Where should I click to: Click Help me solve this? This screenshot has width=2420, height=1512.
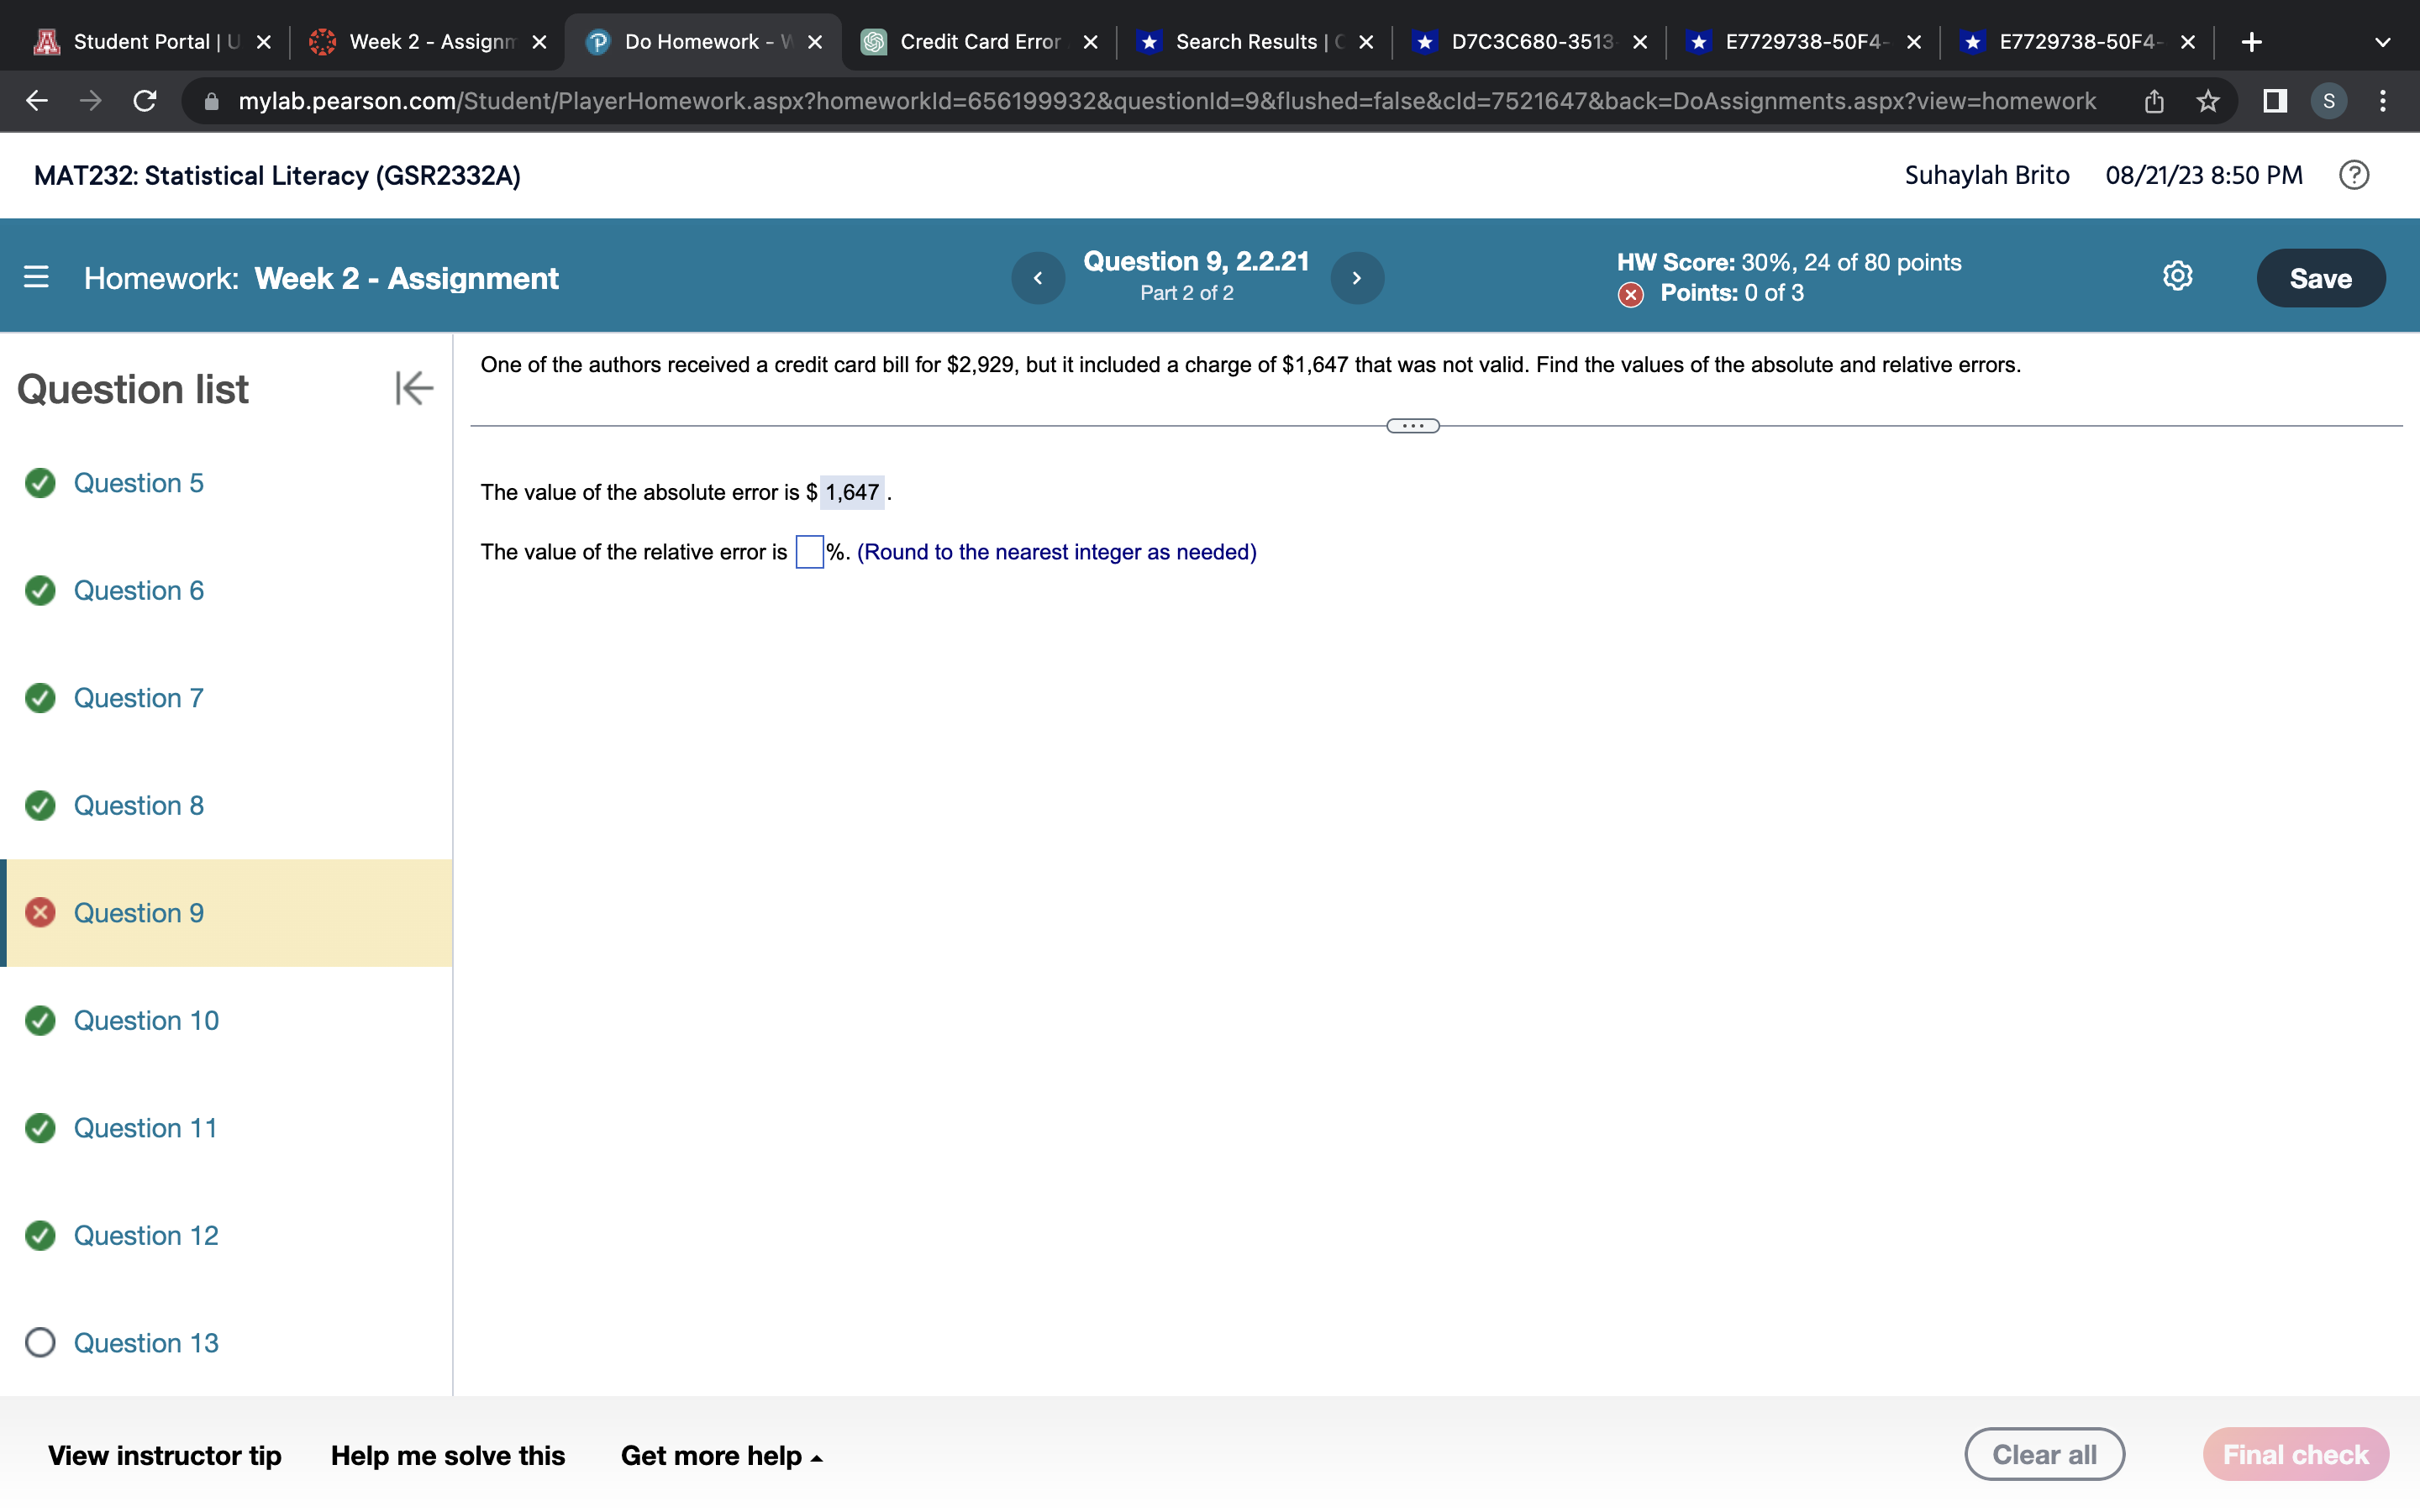[448, 1455]
